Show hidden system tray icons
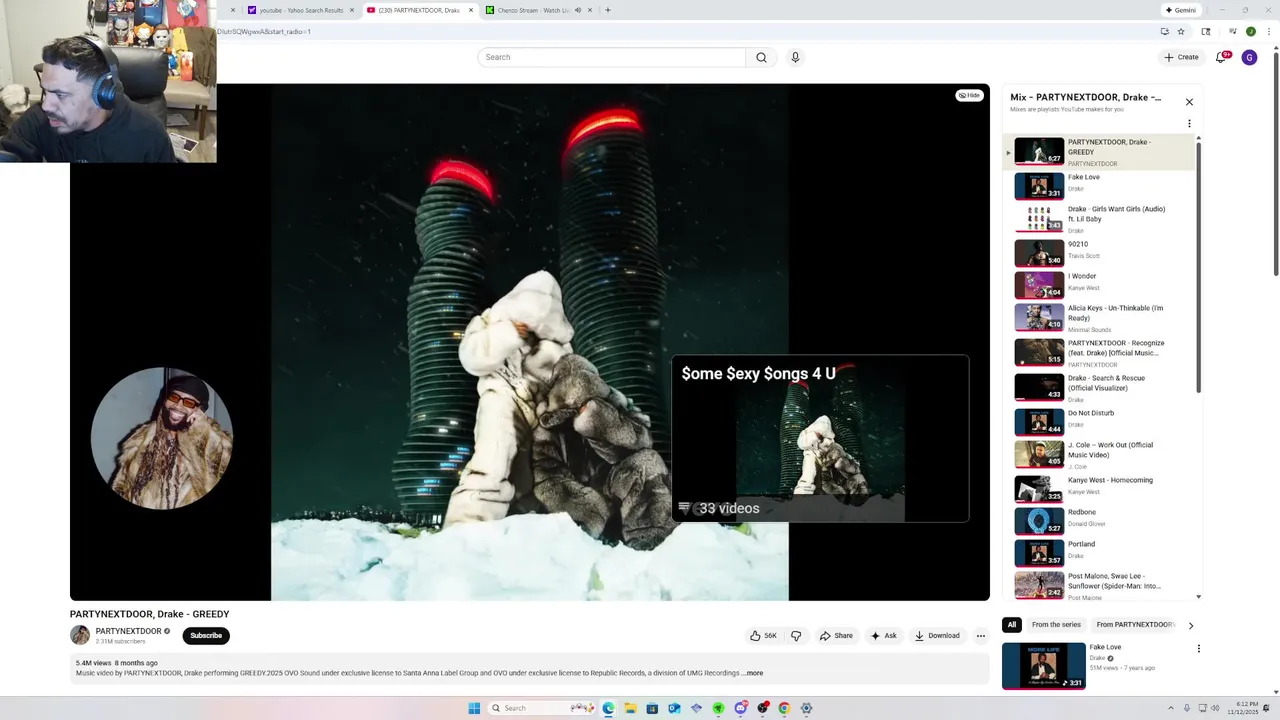This screenshot has height=720, width=1280. click(x=1173, y=708)
